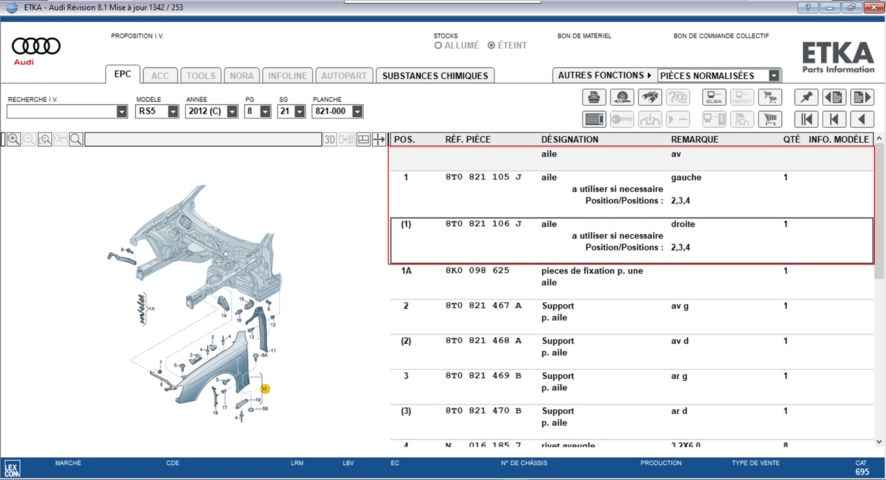Click BON DE COMMANDE COLLECTIF
The image size is (886, 480).
coord(721,36)
